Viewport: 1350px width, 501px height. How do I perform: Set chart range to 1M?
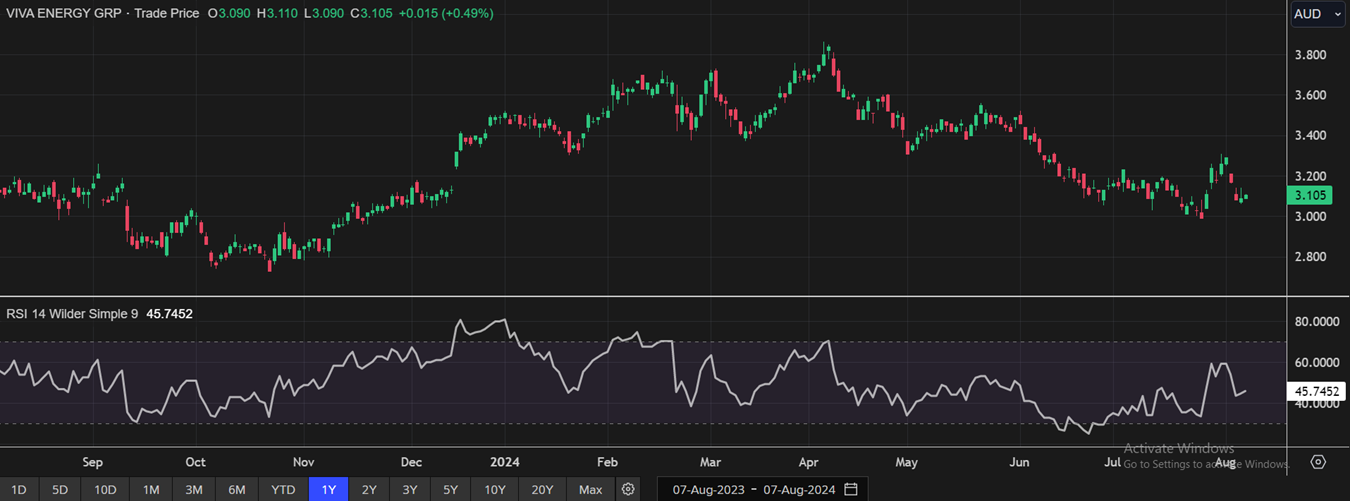151,489
